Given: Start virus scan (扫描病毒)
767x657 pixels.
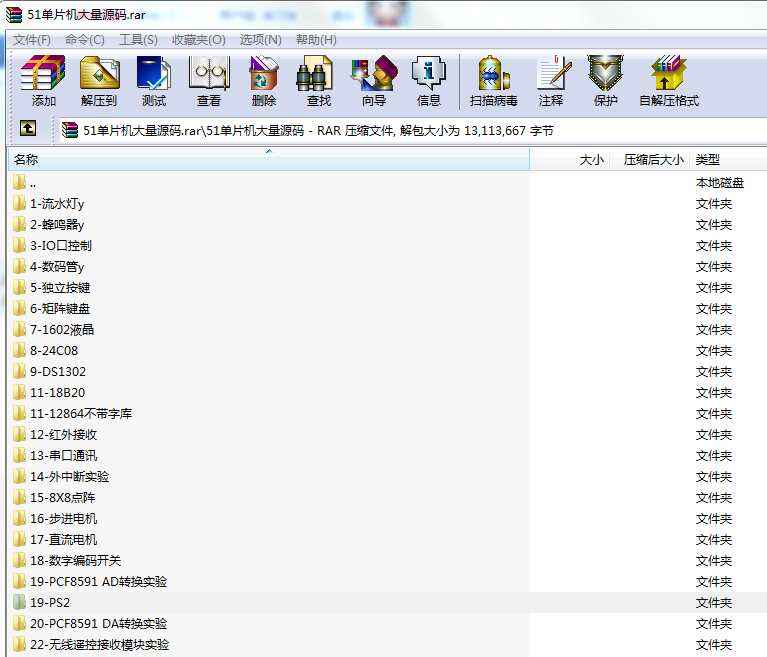Looking at the screenshot, I should click(x=494, y=73).
